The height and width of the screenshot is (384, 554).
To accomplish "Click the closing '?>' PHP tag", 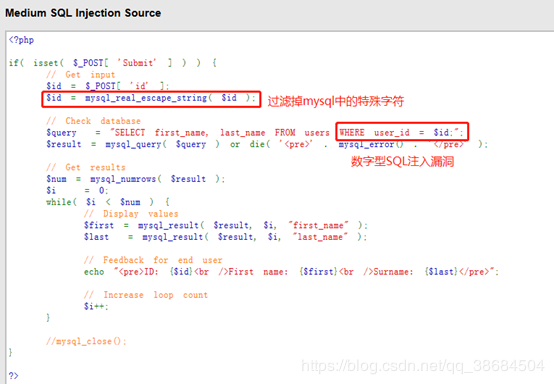I will coord(13,376).
